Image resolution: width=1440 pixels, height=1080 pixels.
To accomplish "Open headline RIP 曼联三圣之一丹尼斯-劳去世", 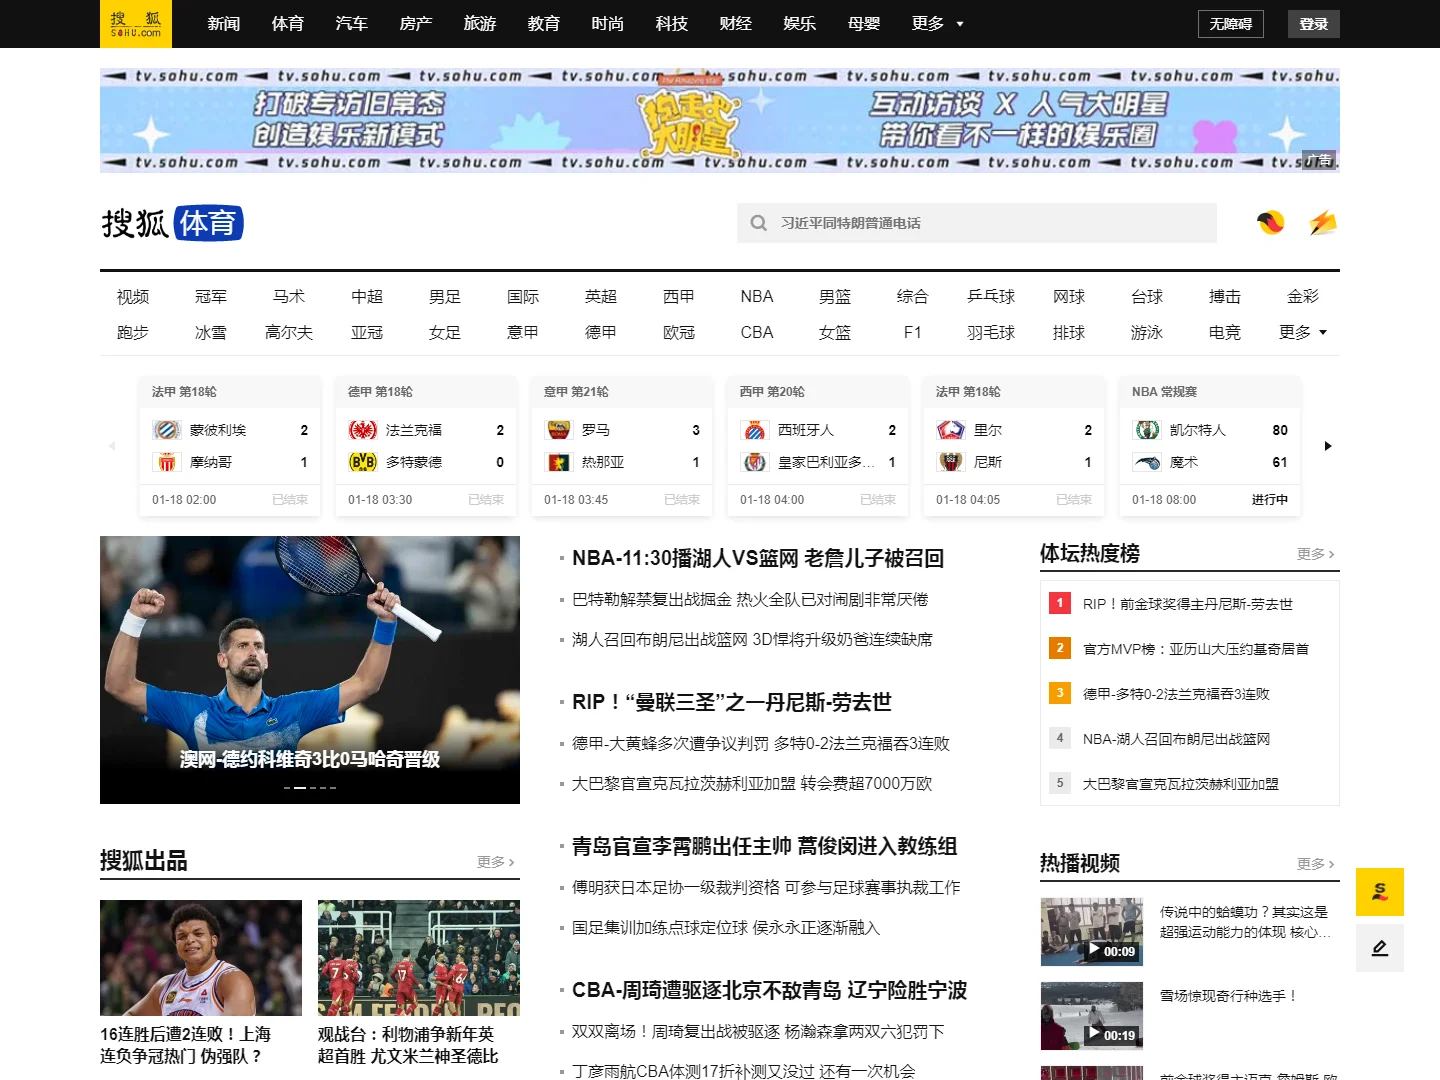I will coord(732,702).
